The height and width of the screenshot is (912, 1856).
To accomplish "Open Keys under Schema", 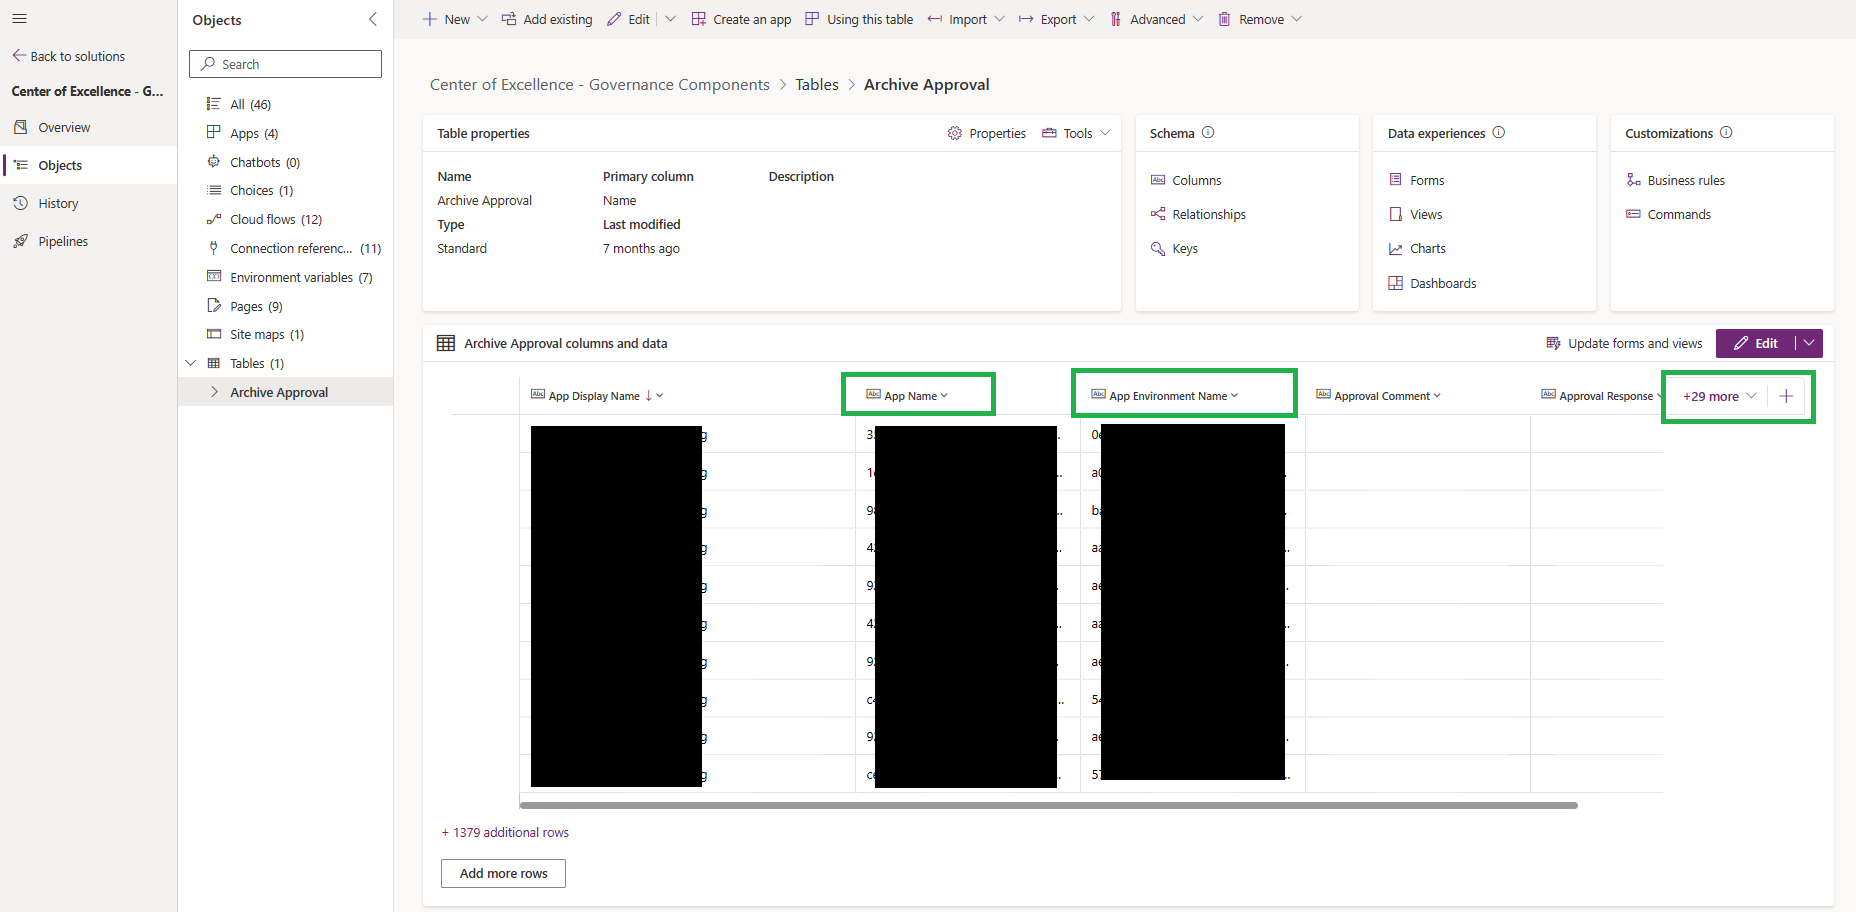I will (x=1184, y=248).
